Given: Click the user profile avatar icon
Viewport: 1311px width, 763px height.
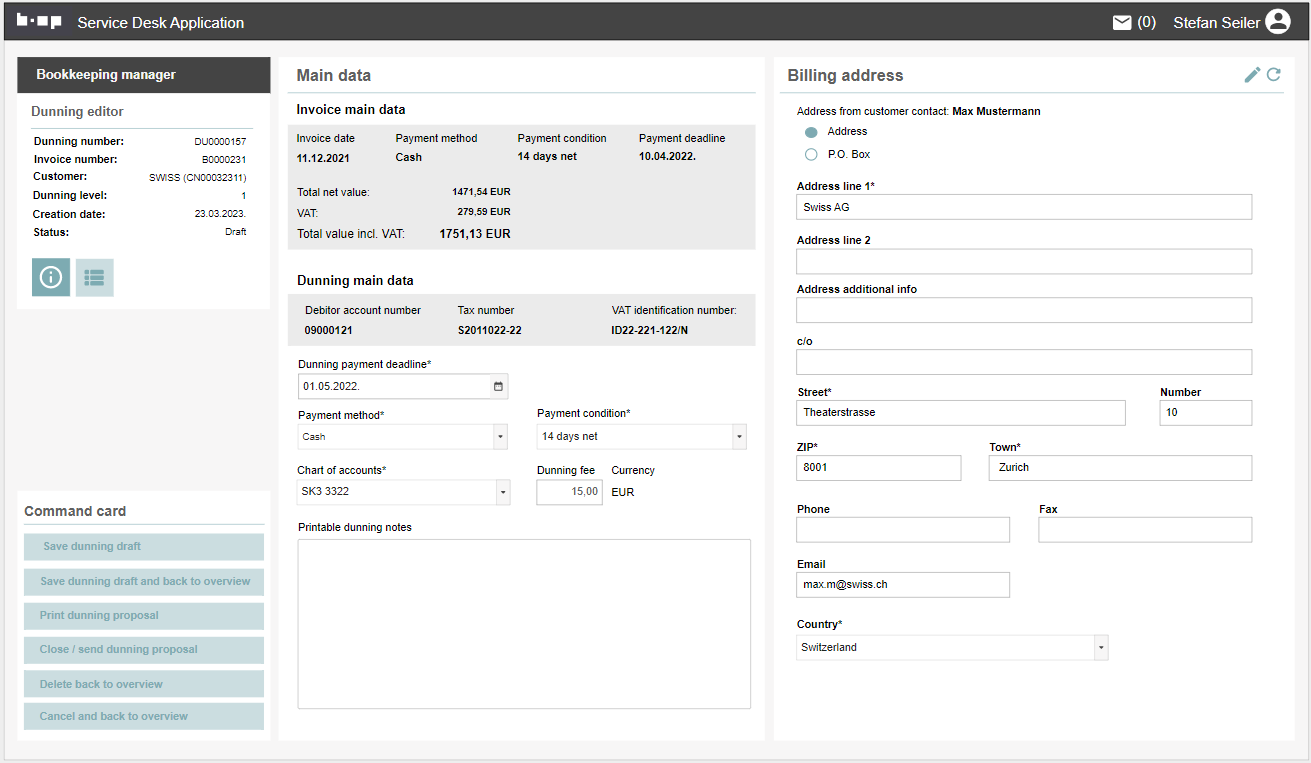Looking at the screenshot, I should (1278, 22).
